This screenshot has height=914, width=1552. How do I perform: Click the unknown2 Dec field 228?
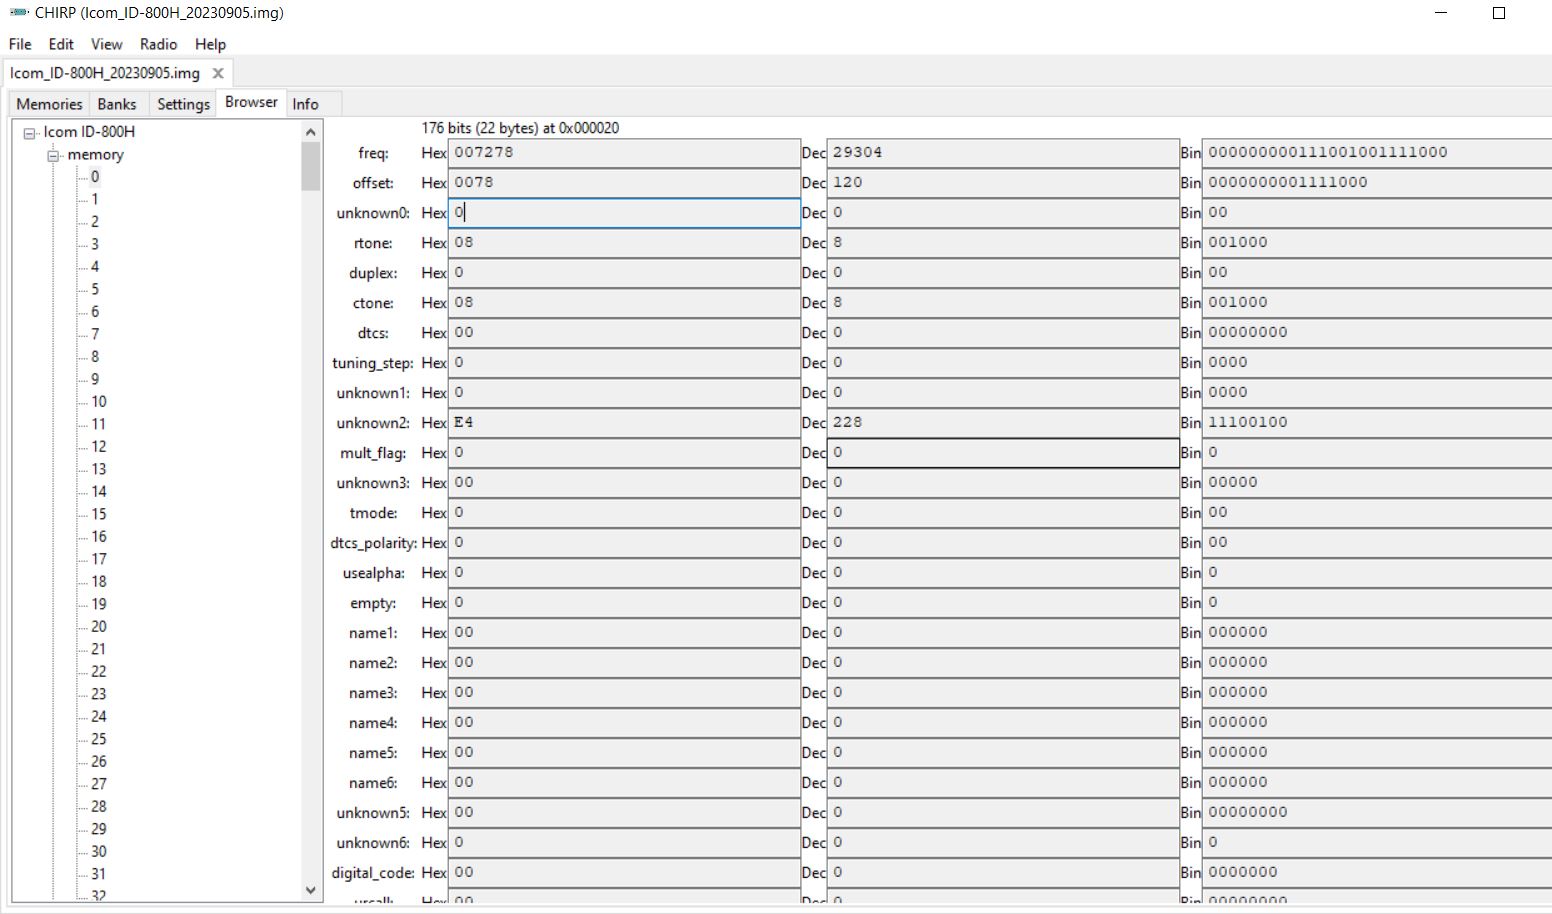1003,423
